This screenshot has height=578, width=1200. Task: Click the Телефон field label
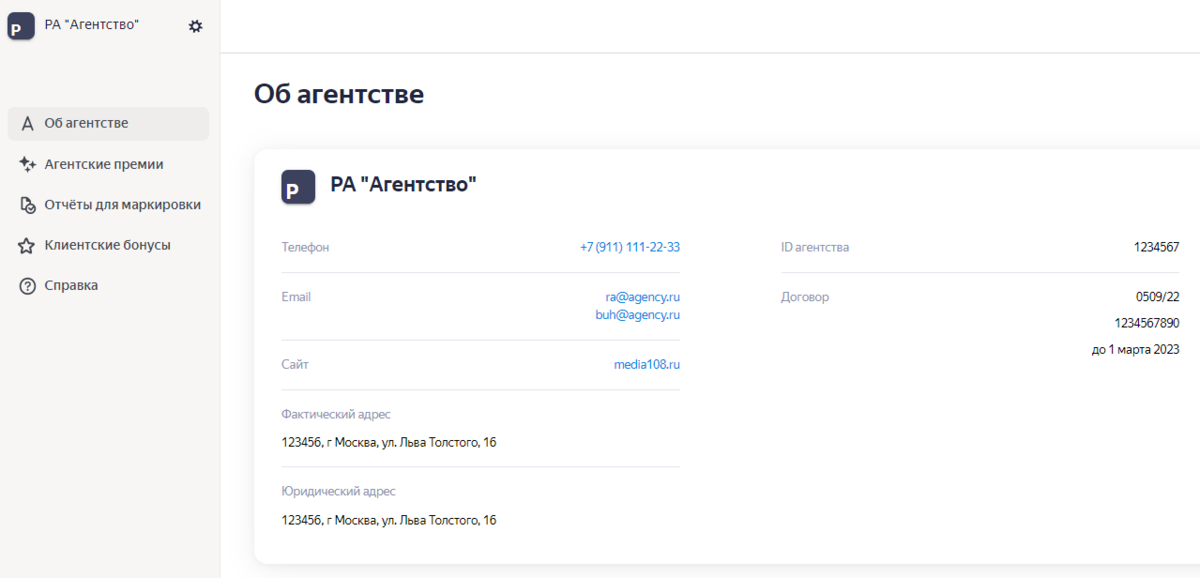[305, 247]
